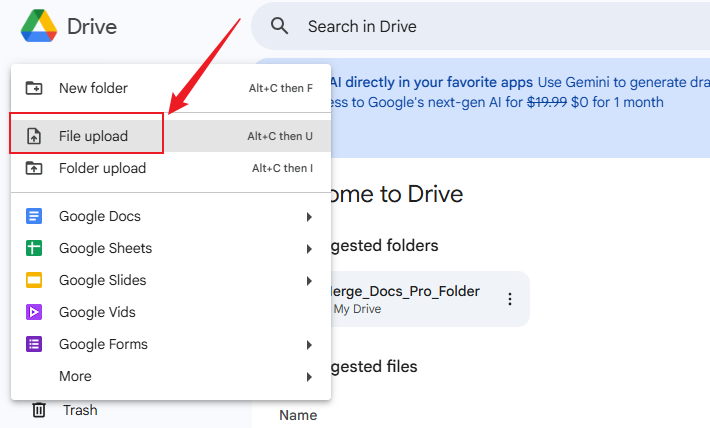The height and width of the screenshot is (428, 710).
Task: Click the 'Alt+C then I' shortcut text
Action: pyautogui.click(x=283, y=168)
